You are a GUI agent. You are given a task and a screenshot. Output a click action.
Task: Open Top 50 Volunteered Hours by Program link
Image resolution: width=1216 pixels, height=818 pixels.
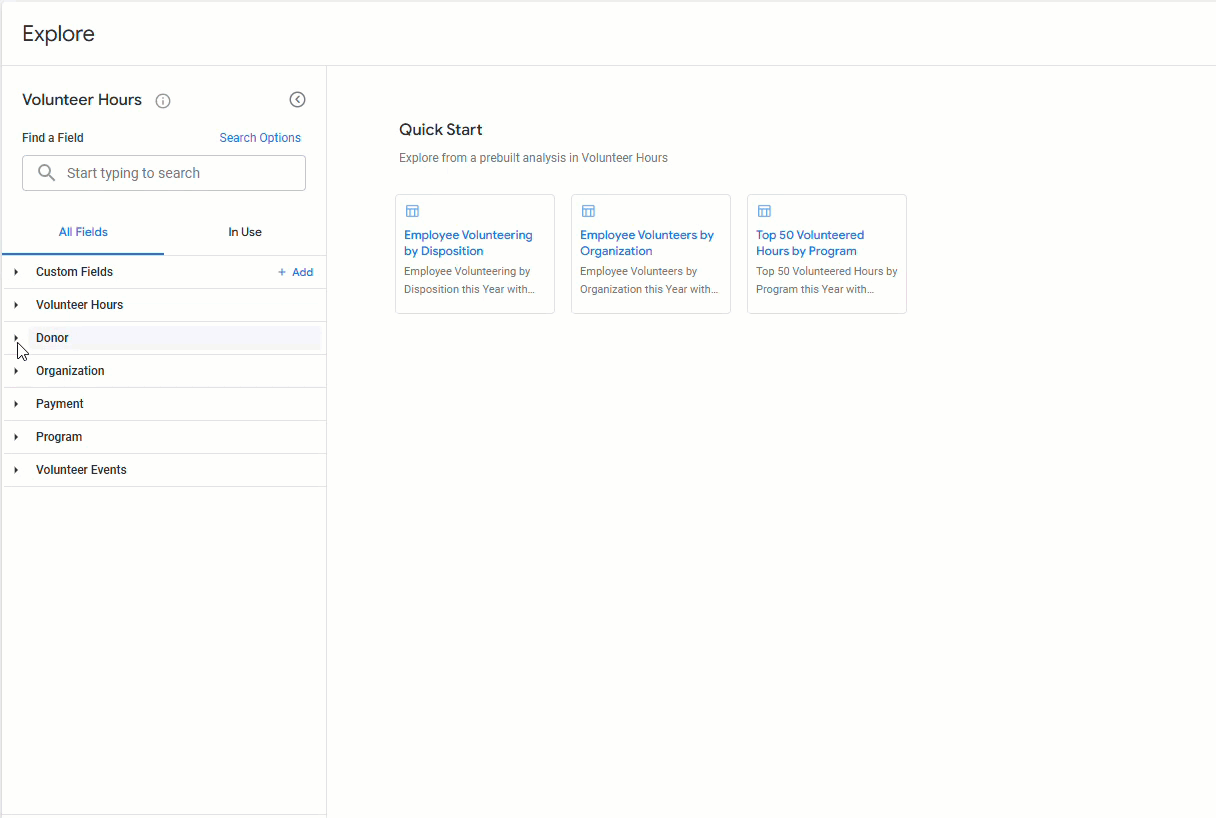coord(810,243)
